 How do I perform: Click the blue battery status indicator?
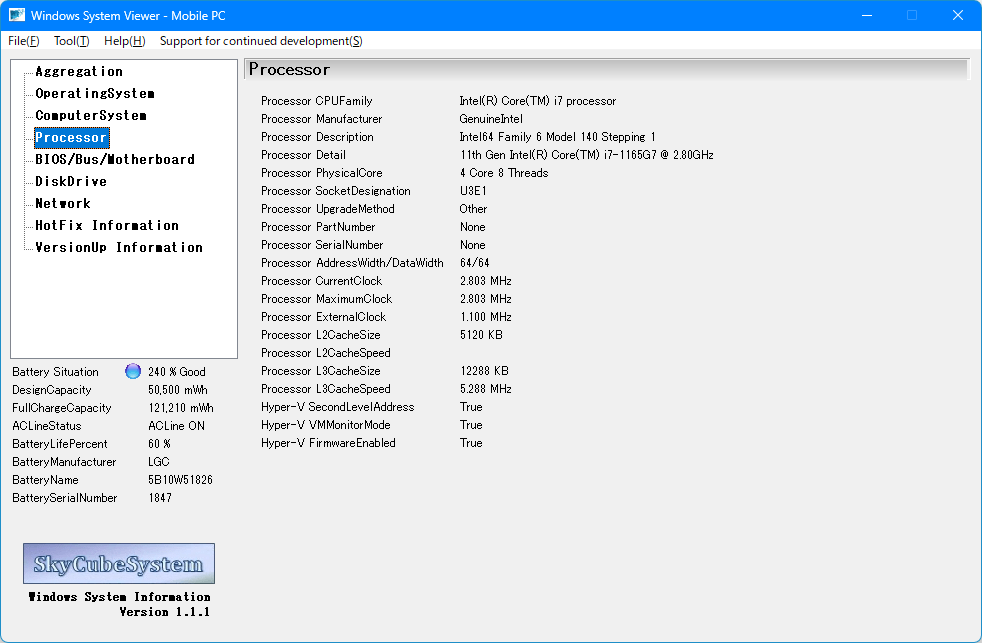point(133,371)
